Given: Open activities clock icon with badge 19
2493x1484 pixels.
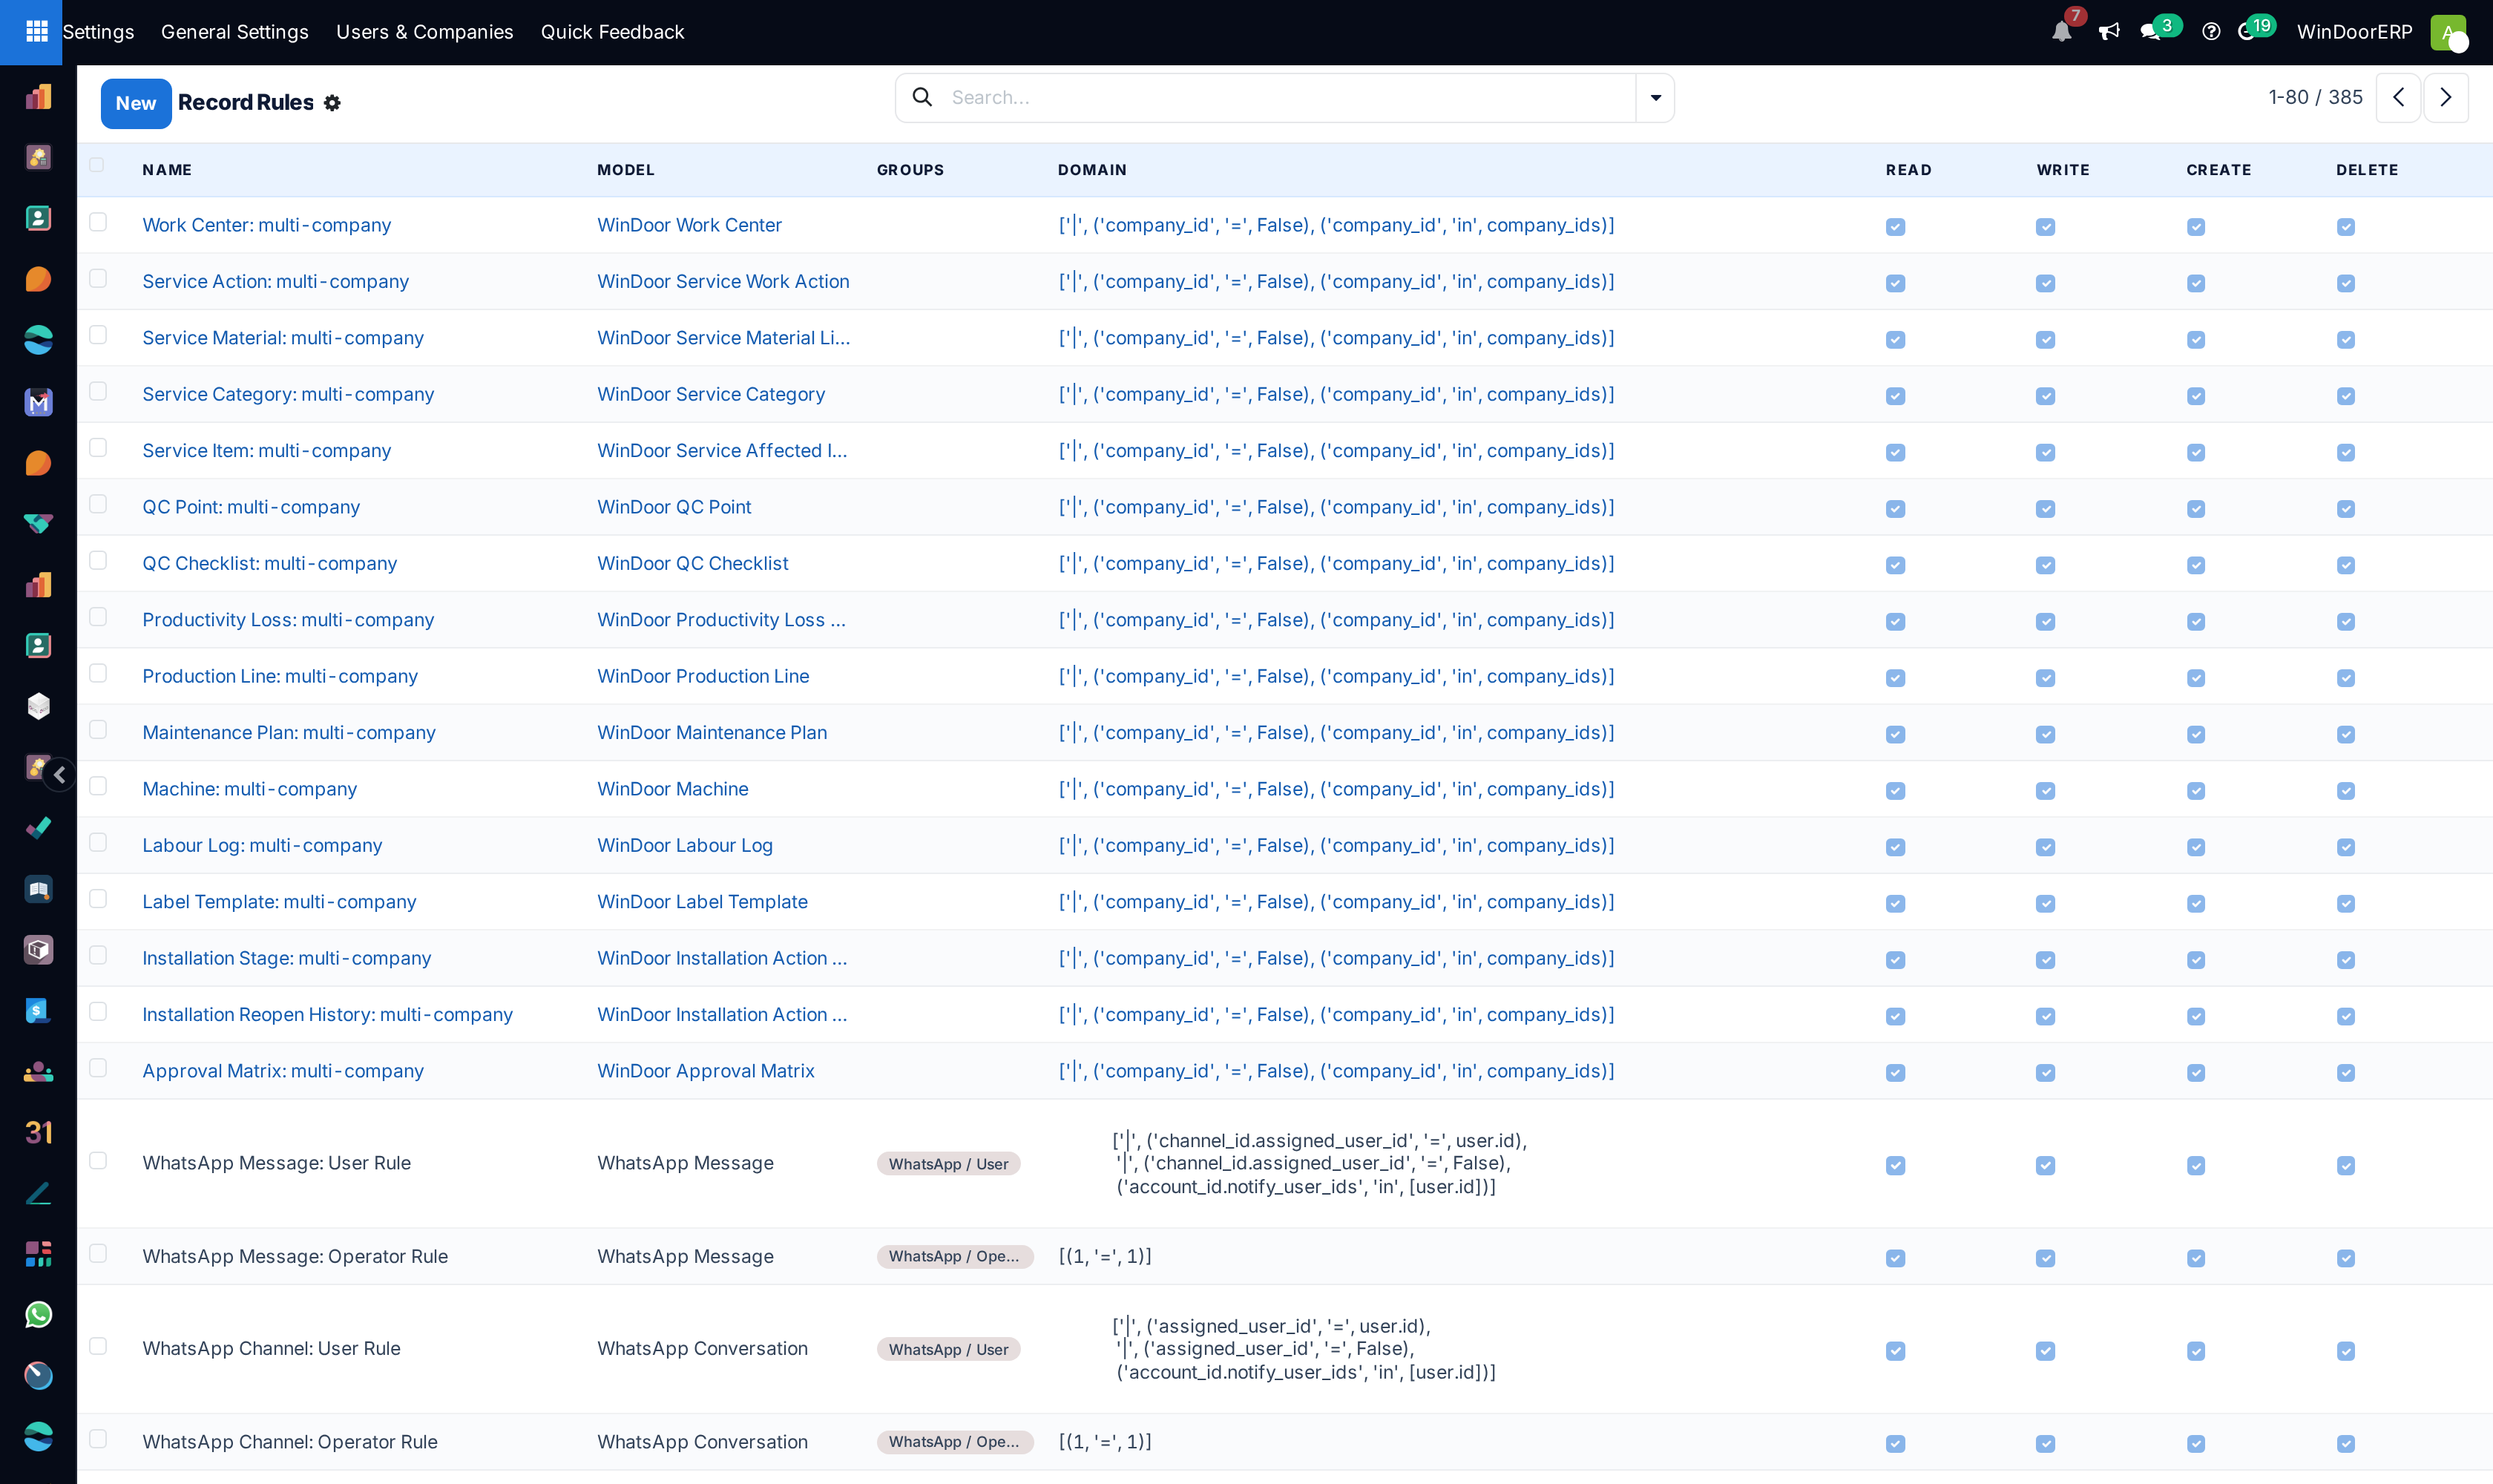Looking at the screenshot, I should tap(2246, 32).
